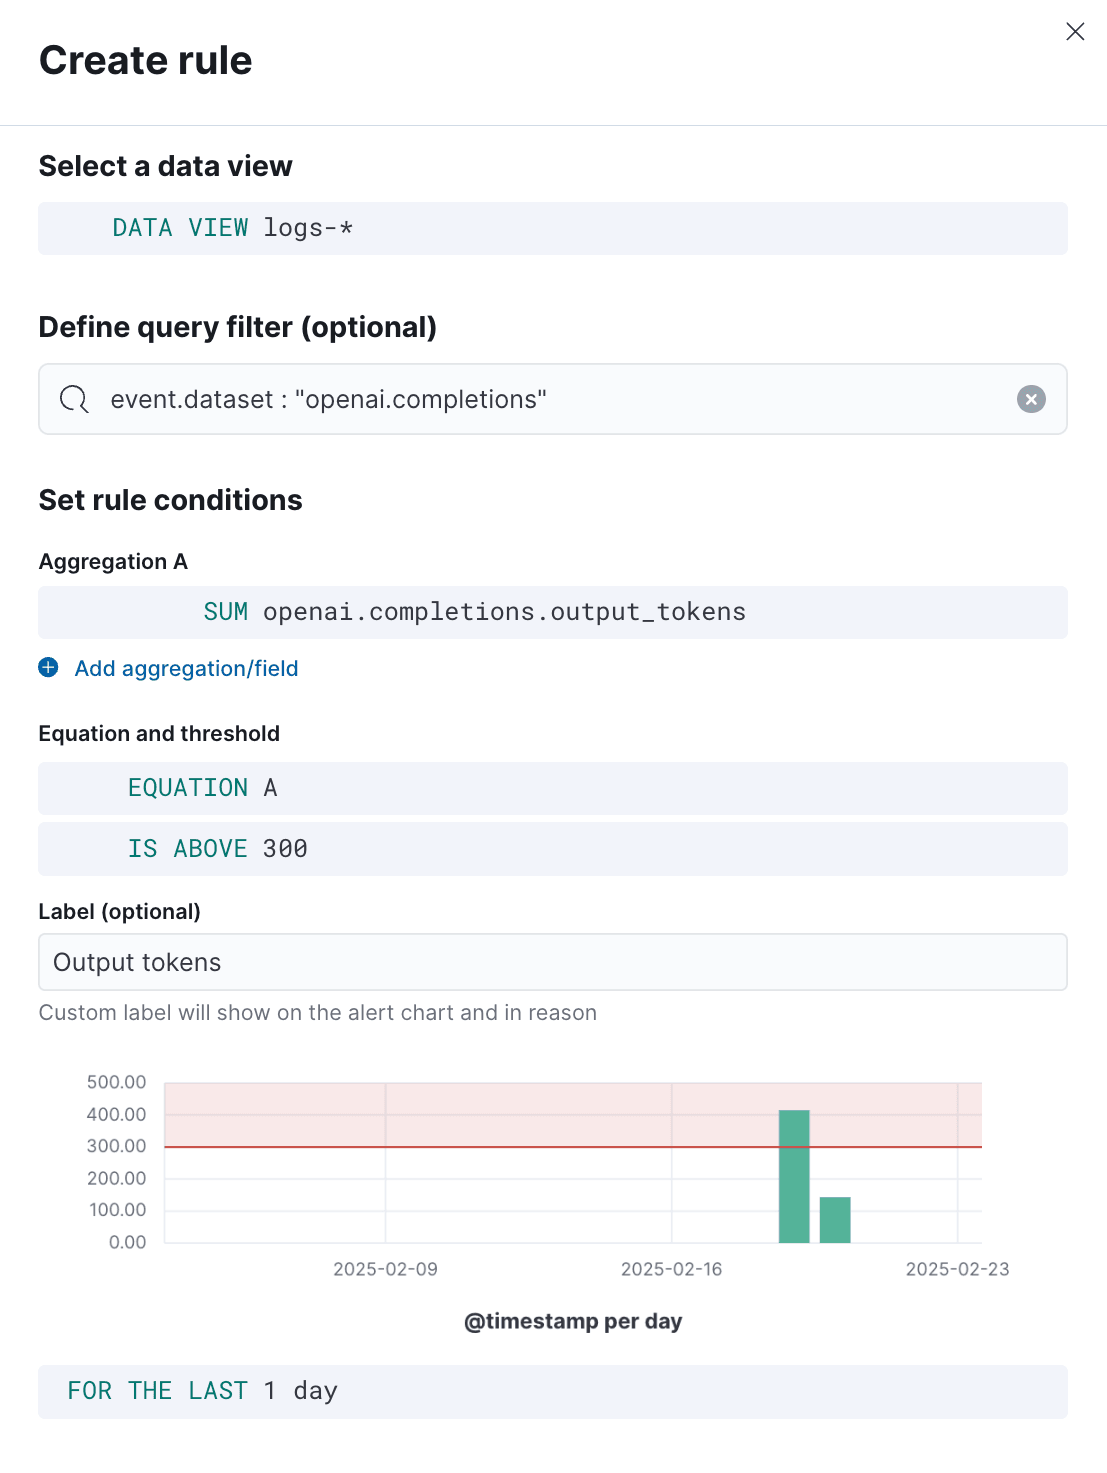Click the plus icon next to Add aggregation/field
This screenshot has width=1107, height=1473.
[x=48, y=667]
